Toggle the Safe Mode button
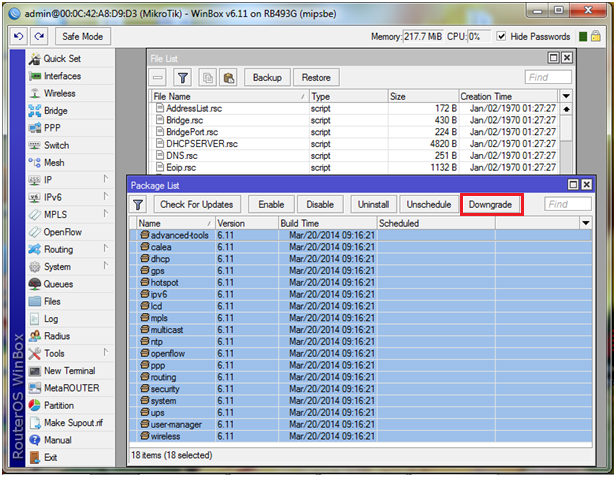Screen dimensions: 614x477 click(x=83, y=36)
